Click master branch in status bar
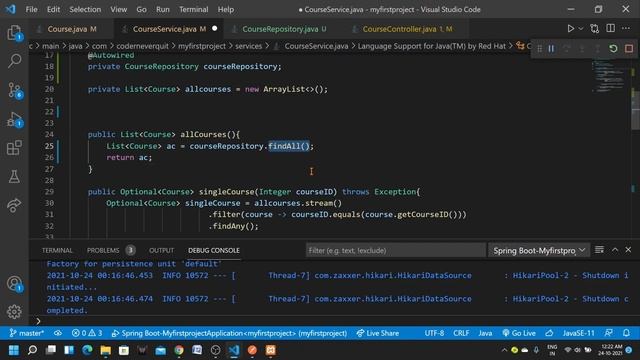Viewport: 640px width, 360px height. pos(27,333)
